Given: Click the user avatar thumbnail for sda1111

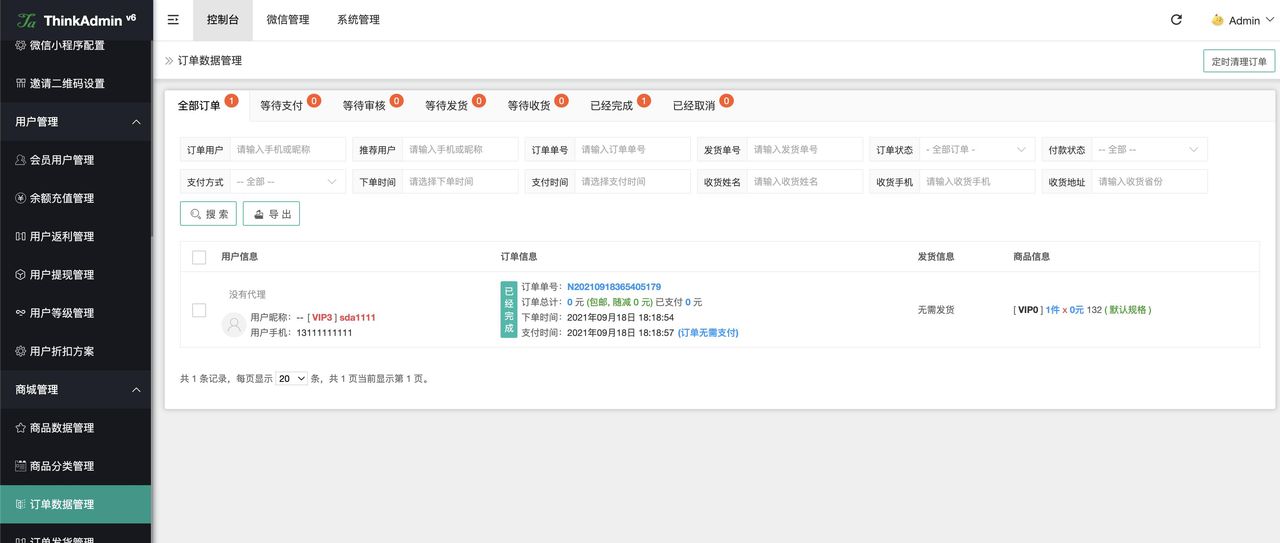Looking at the screenshot, I should tap(234, 324).
